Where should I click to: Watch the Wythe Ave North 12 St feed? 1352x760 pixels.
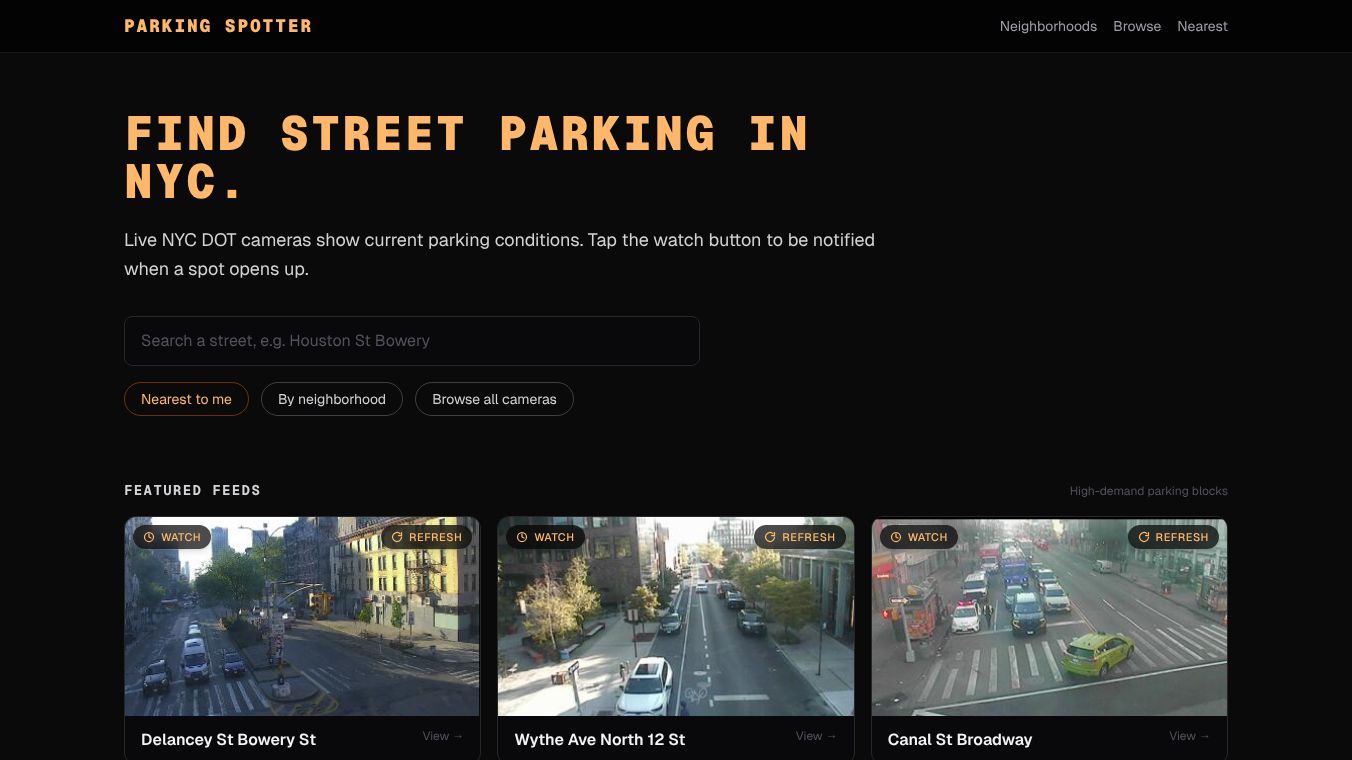coord(545,537)
